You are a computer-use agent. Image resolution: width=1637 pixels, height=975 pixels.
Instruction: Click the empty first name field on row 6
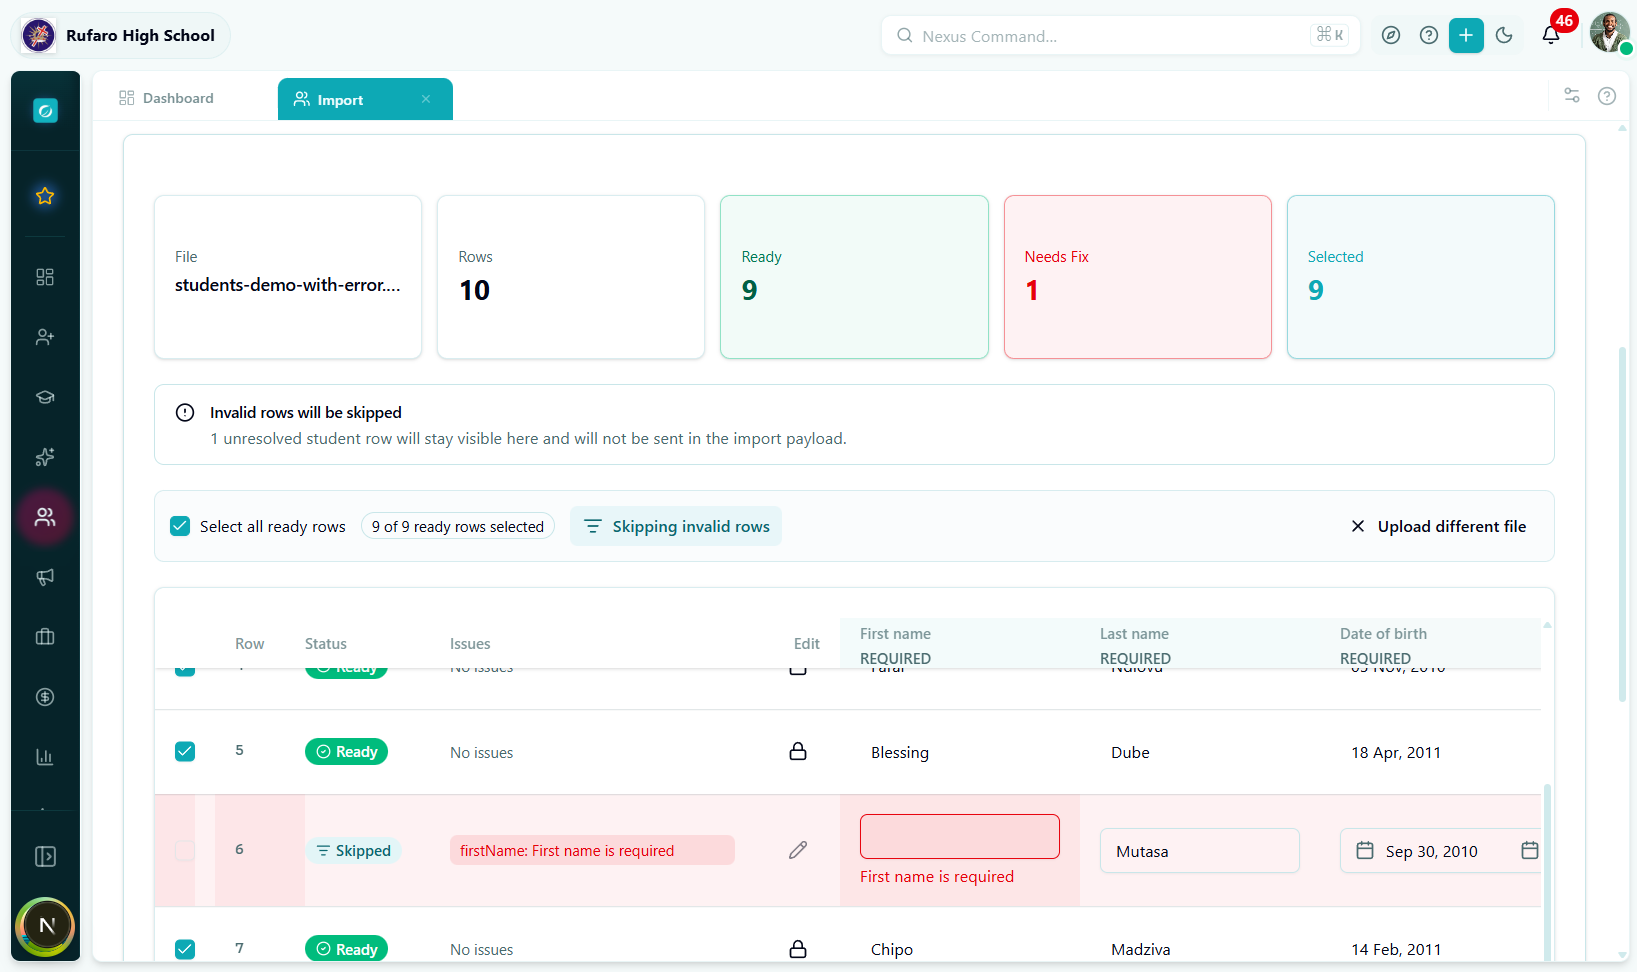click(x=960, y=836)
